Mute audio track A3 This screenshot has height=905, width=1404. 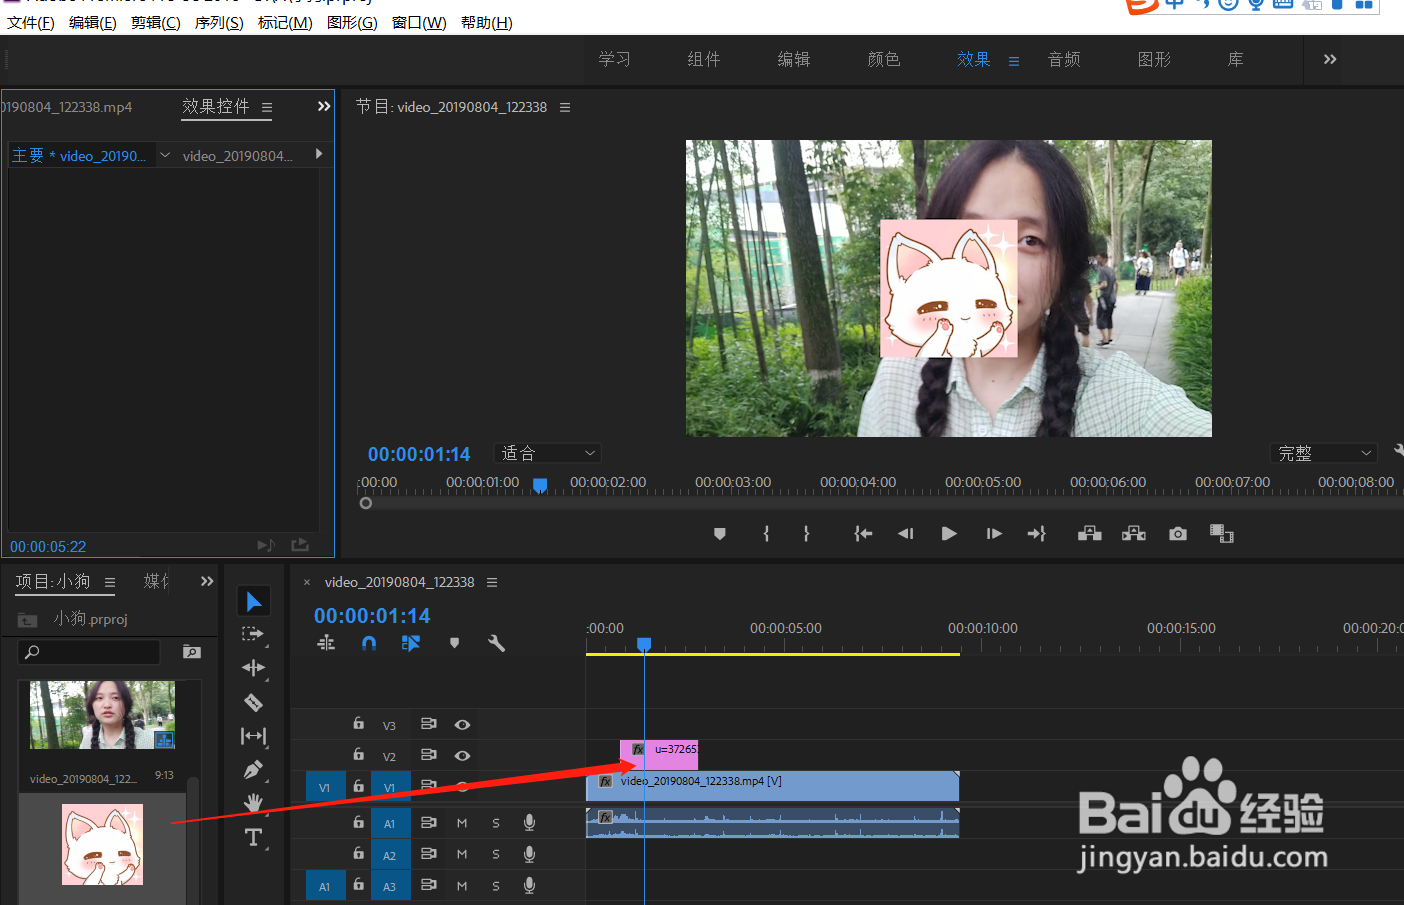462,886
